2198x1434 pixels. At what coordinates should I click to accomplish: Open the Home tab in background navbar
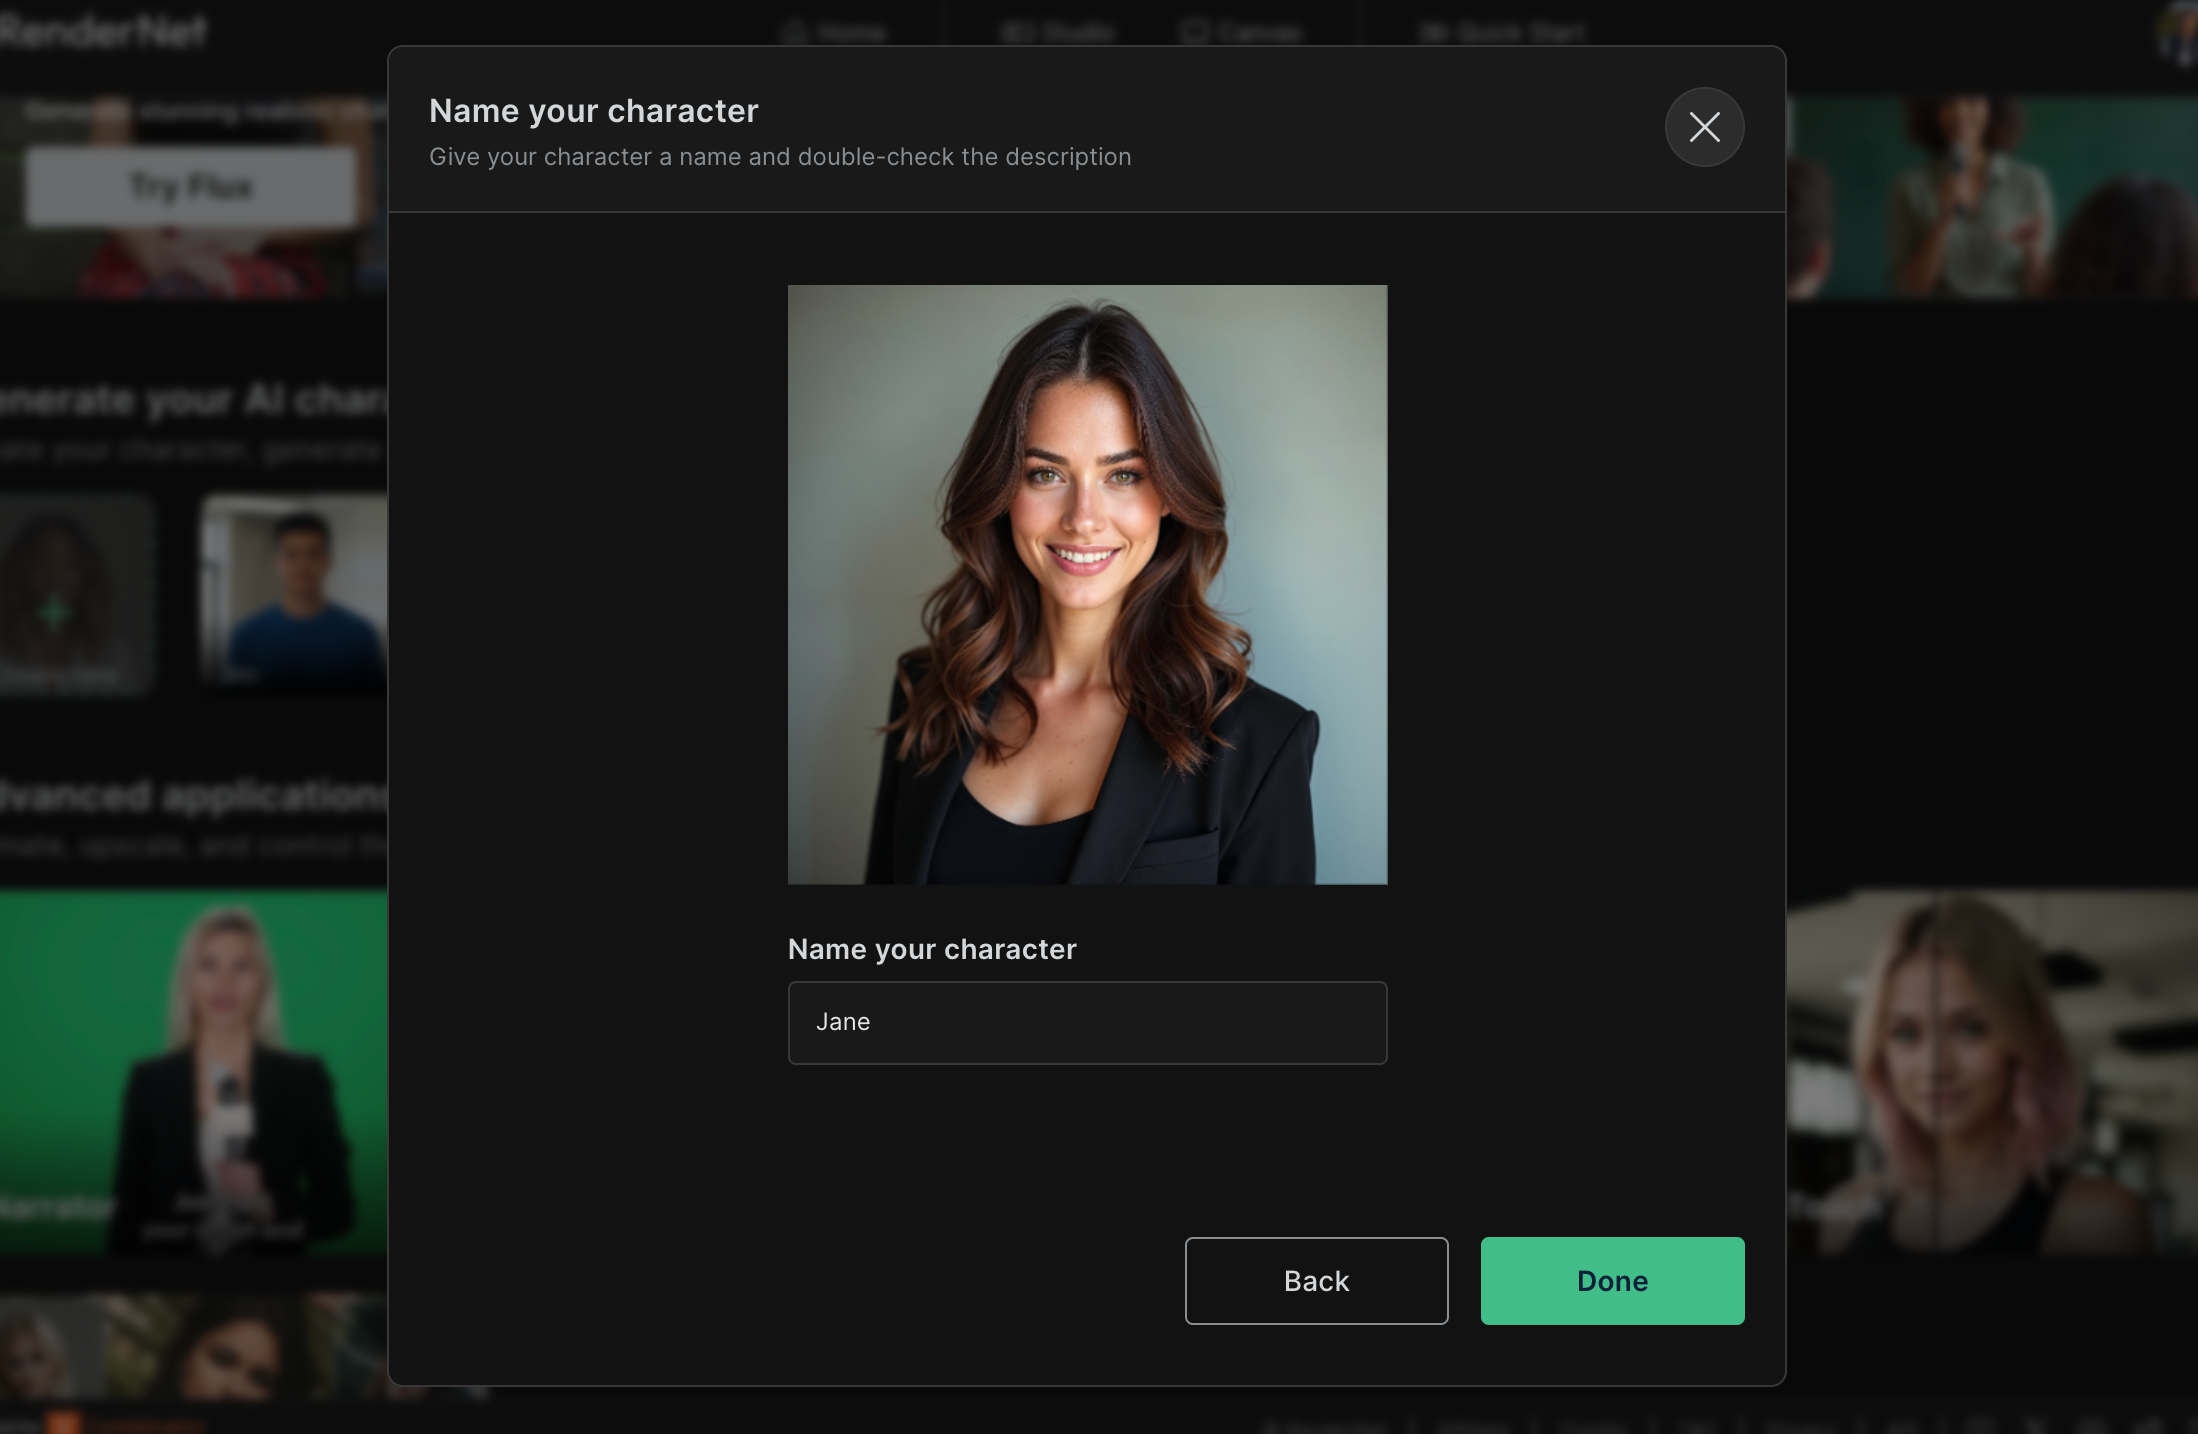835,32
